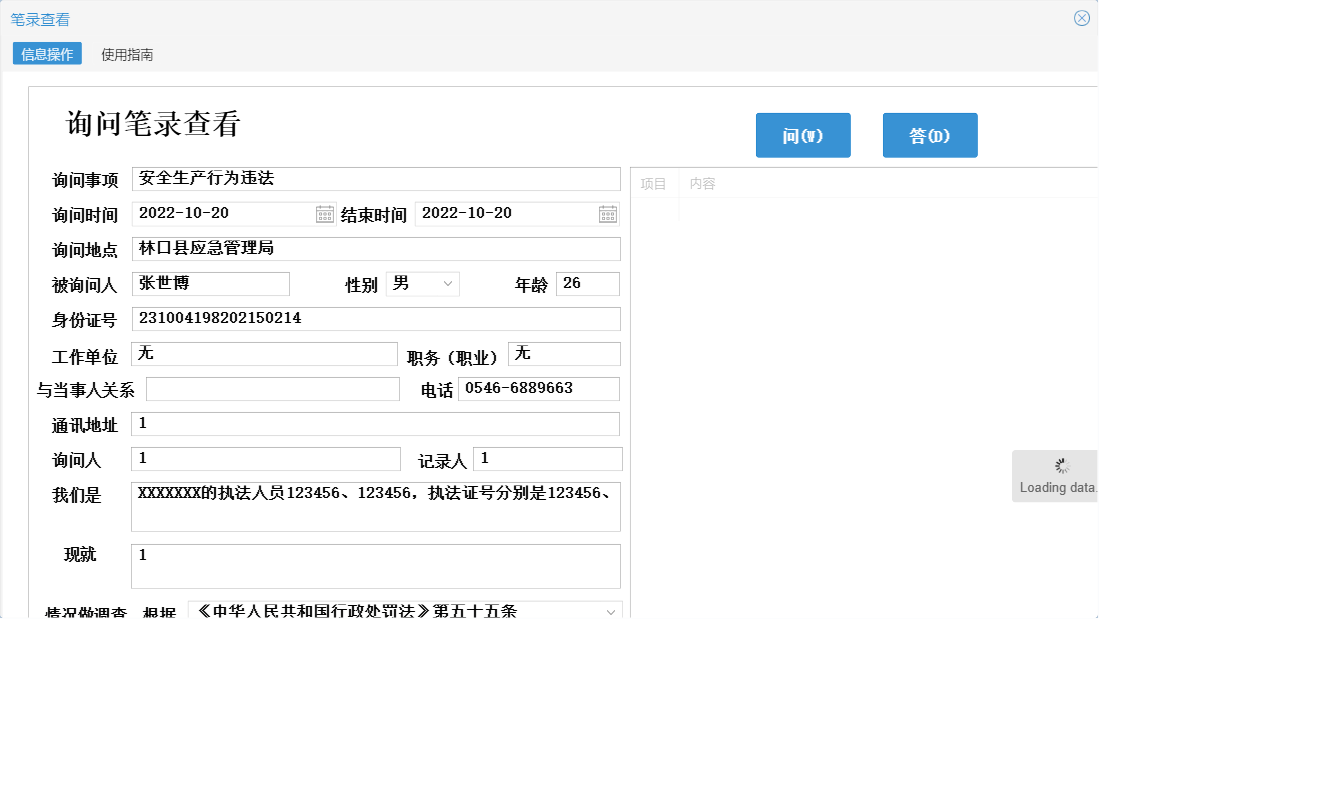Screen dimensions: 1330x787
Task: Open the calendar icon for 结束时间
Action: 608,213
